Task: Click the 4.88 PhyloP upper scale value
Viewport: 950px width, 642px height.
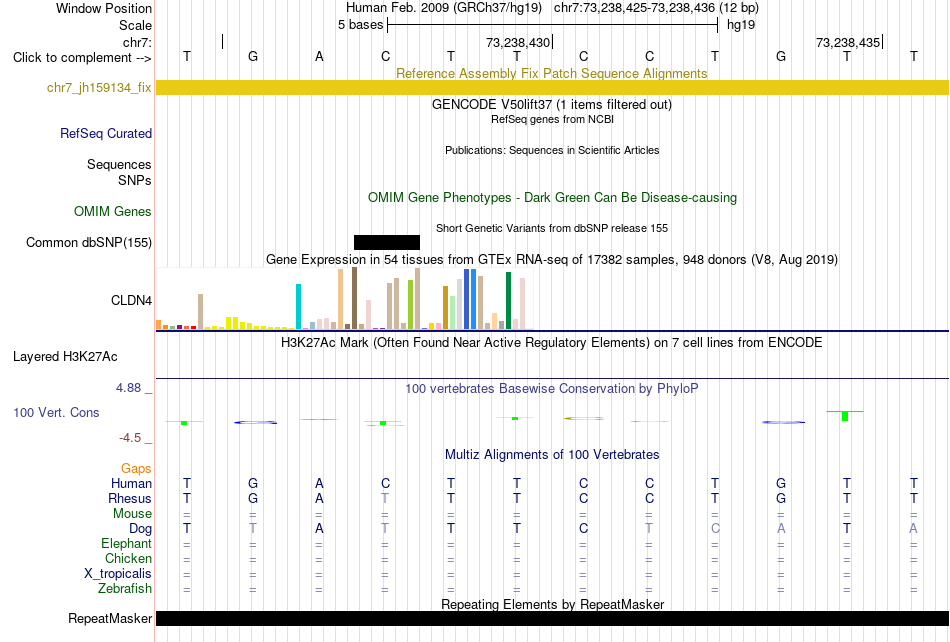Action: click(128, 388)
